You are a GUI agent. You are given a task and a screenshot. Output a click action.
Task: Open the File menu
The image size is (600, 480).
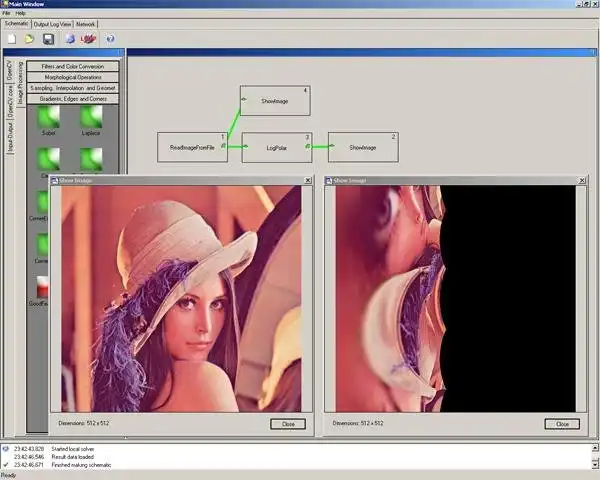pyautogui.click(x=7, y=13)
